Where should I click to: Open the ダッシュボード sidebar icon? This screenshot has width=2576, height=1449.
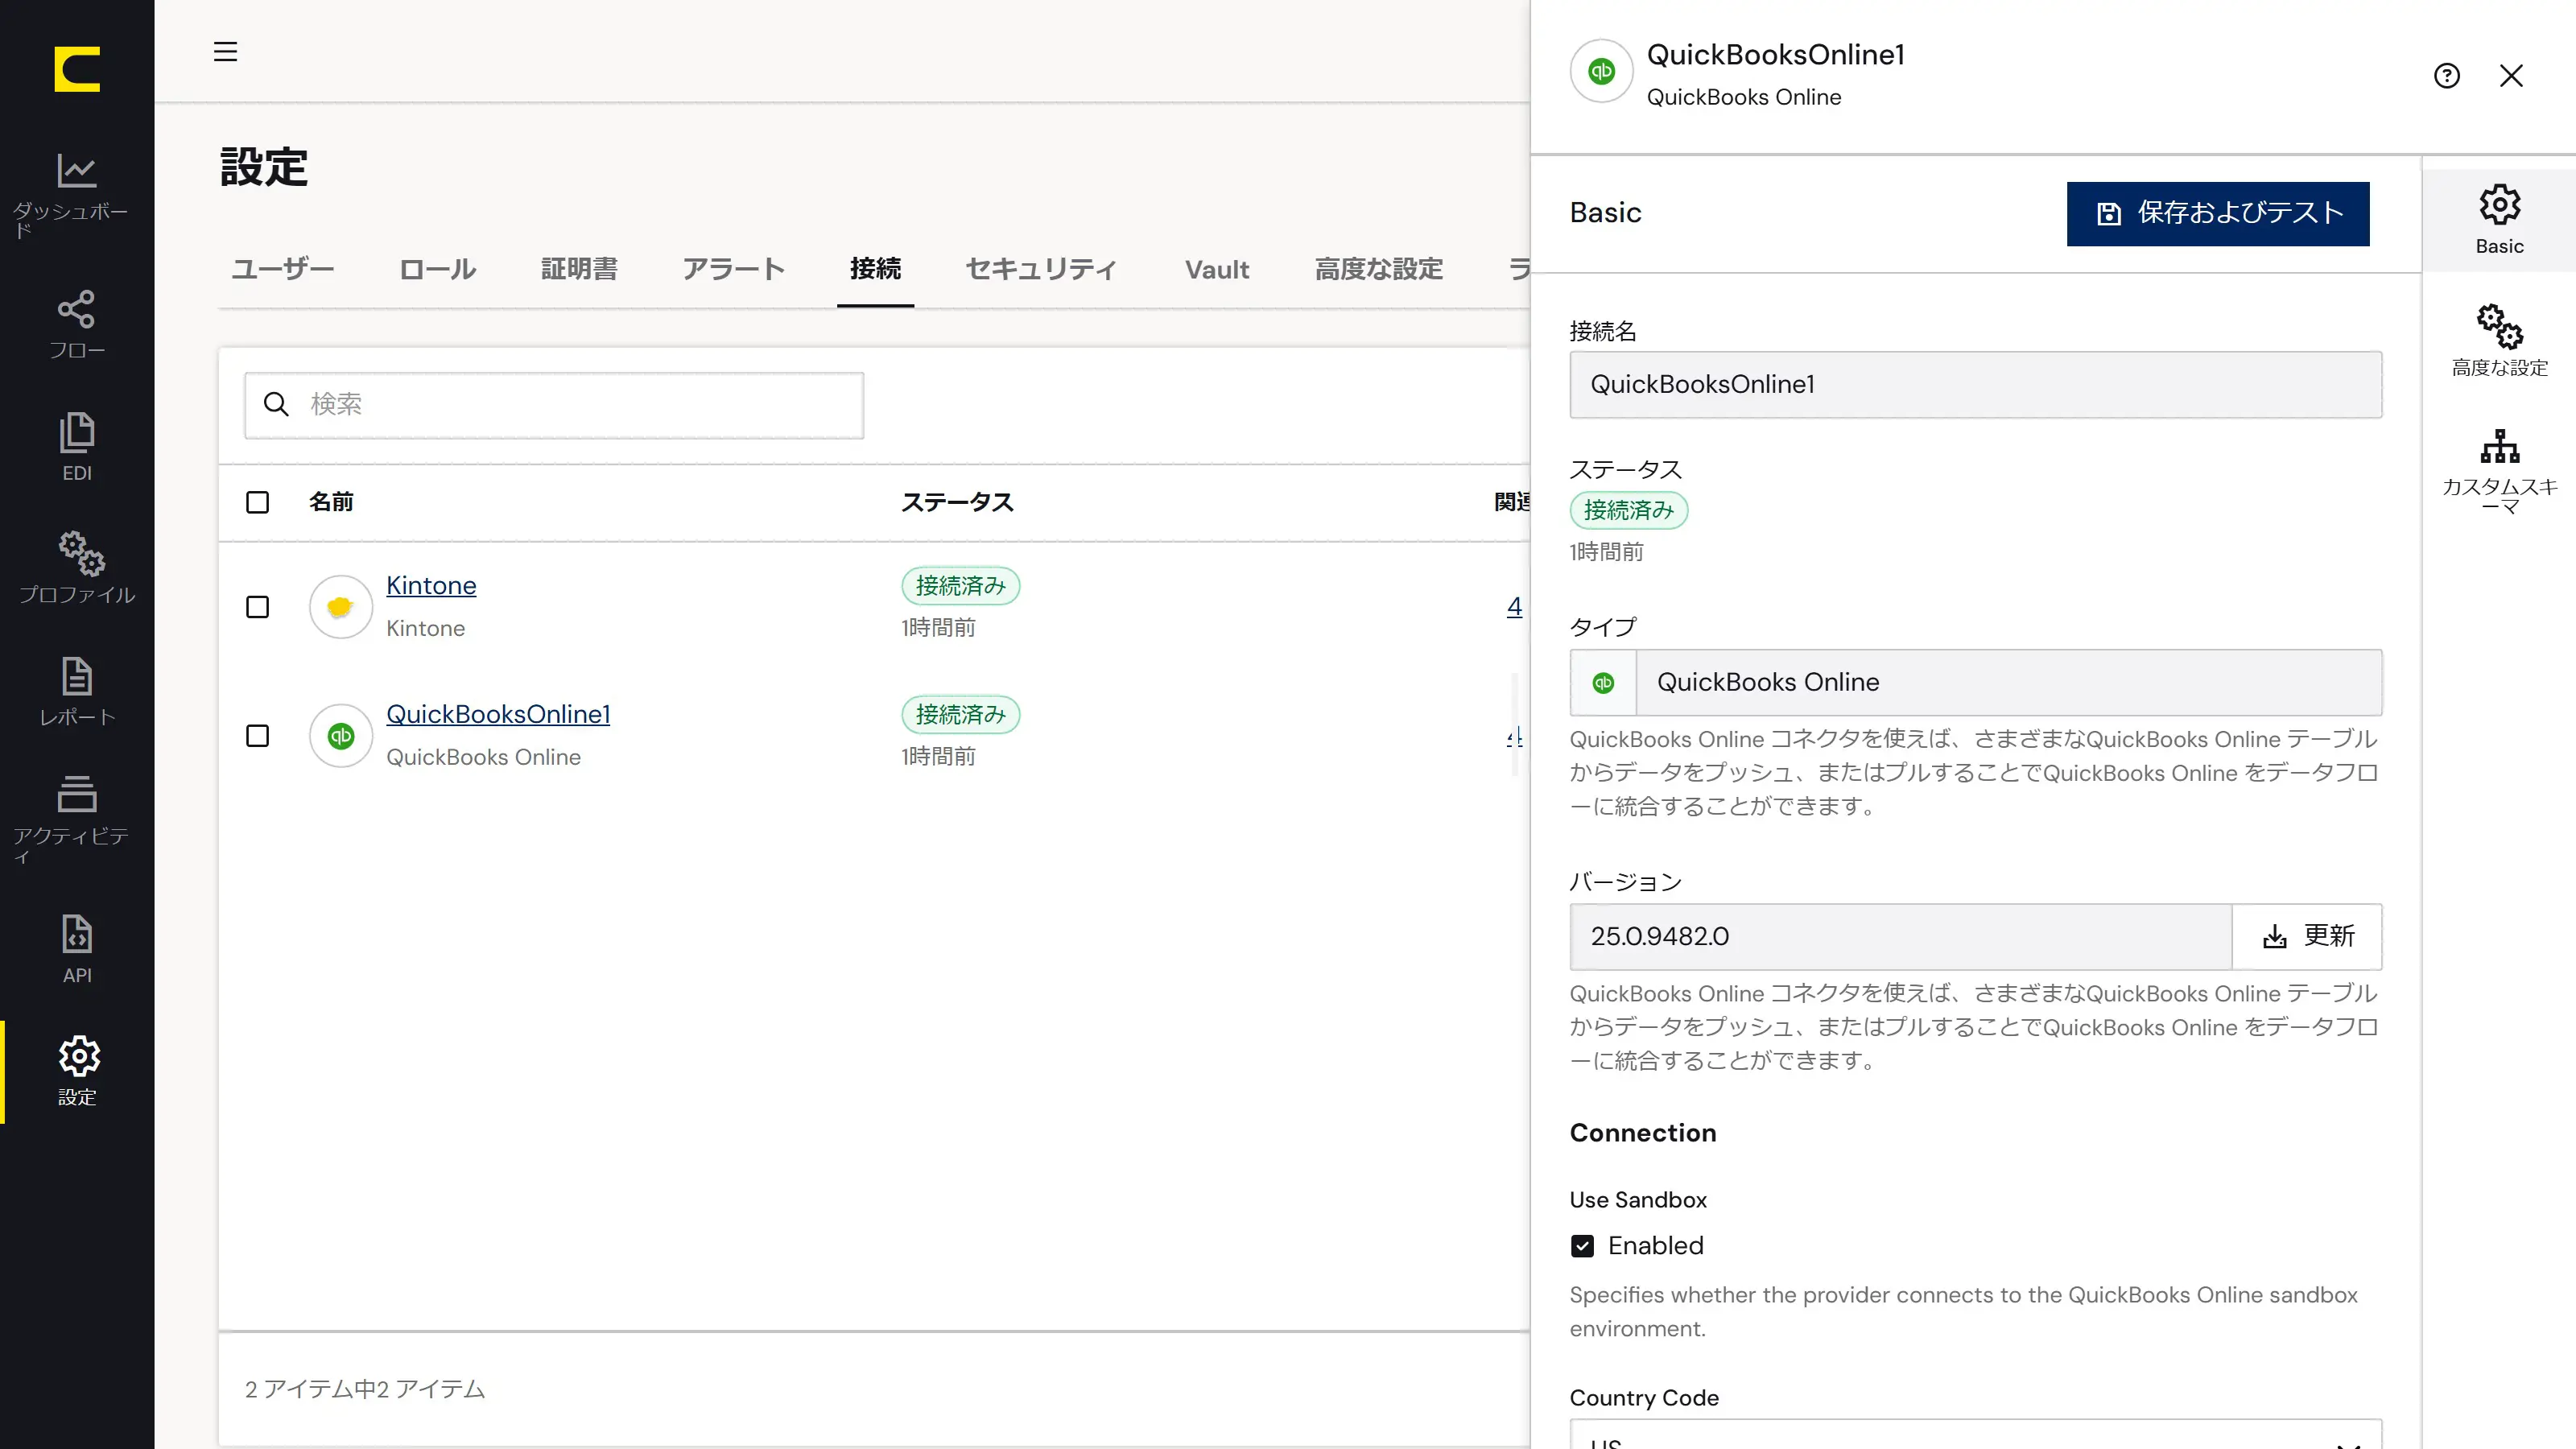[77, 171]
